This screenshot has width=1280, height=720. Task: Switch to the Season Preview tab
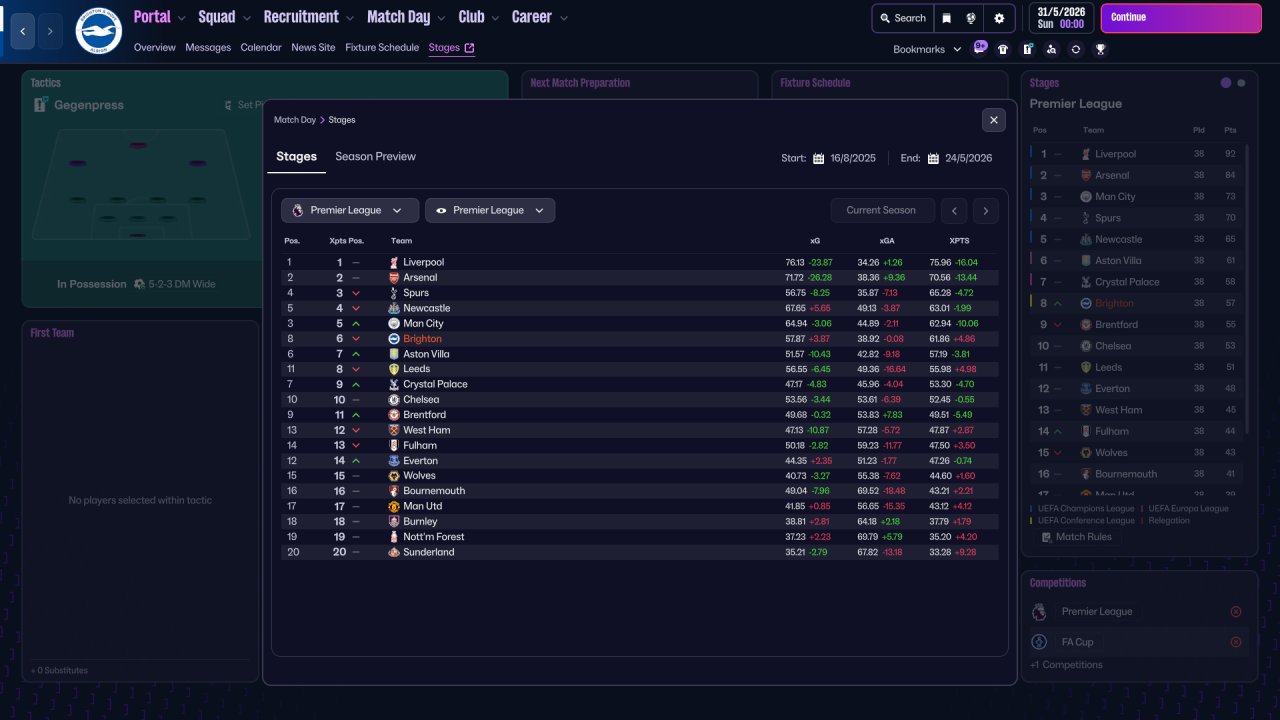coord(375,157)
